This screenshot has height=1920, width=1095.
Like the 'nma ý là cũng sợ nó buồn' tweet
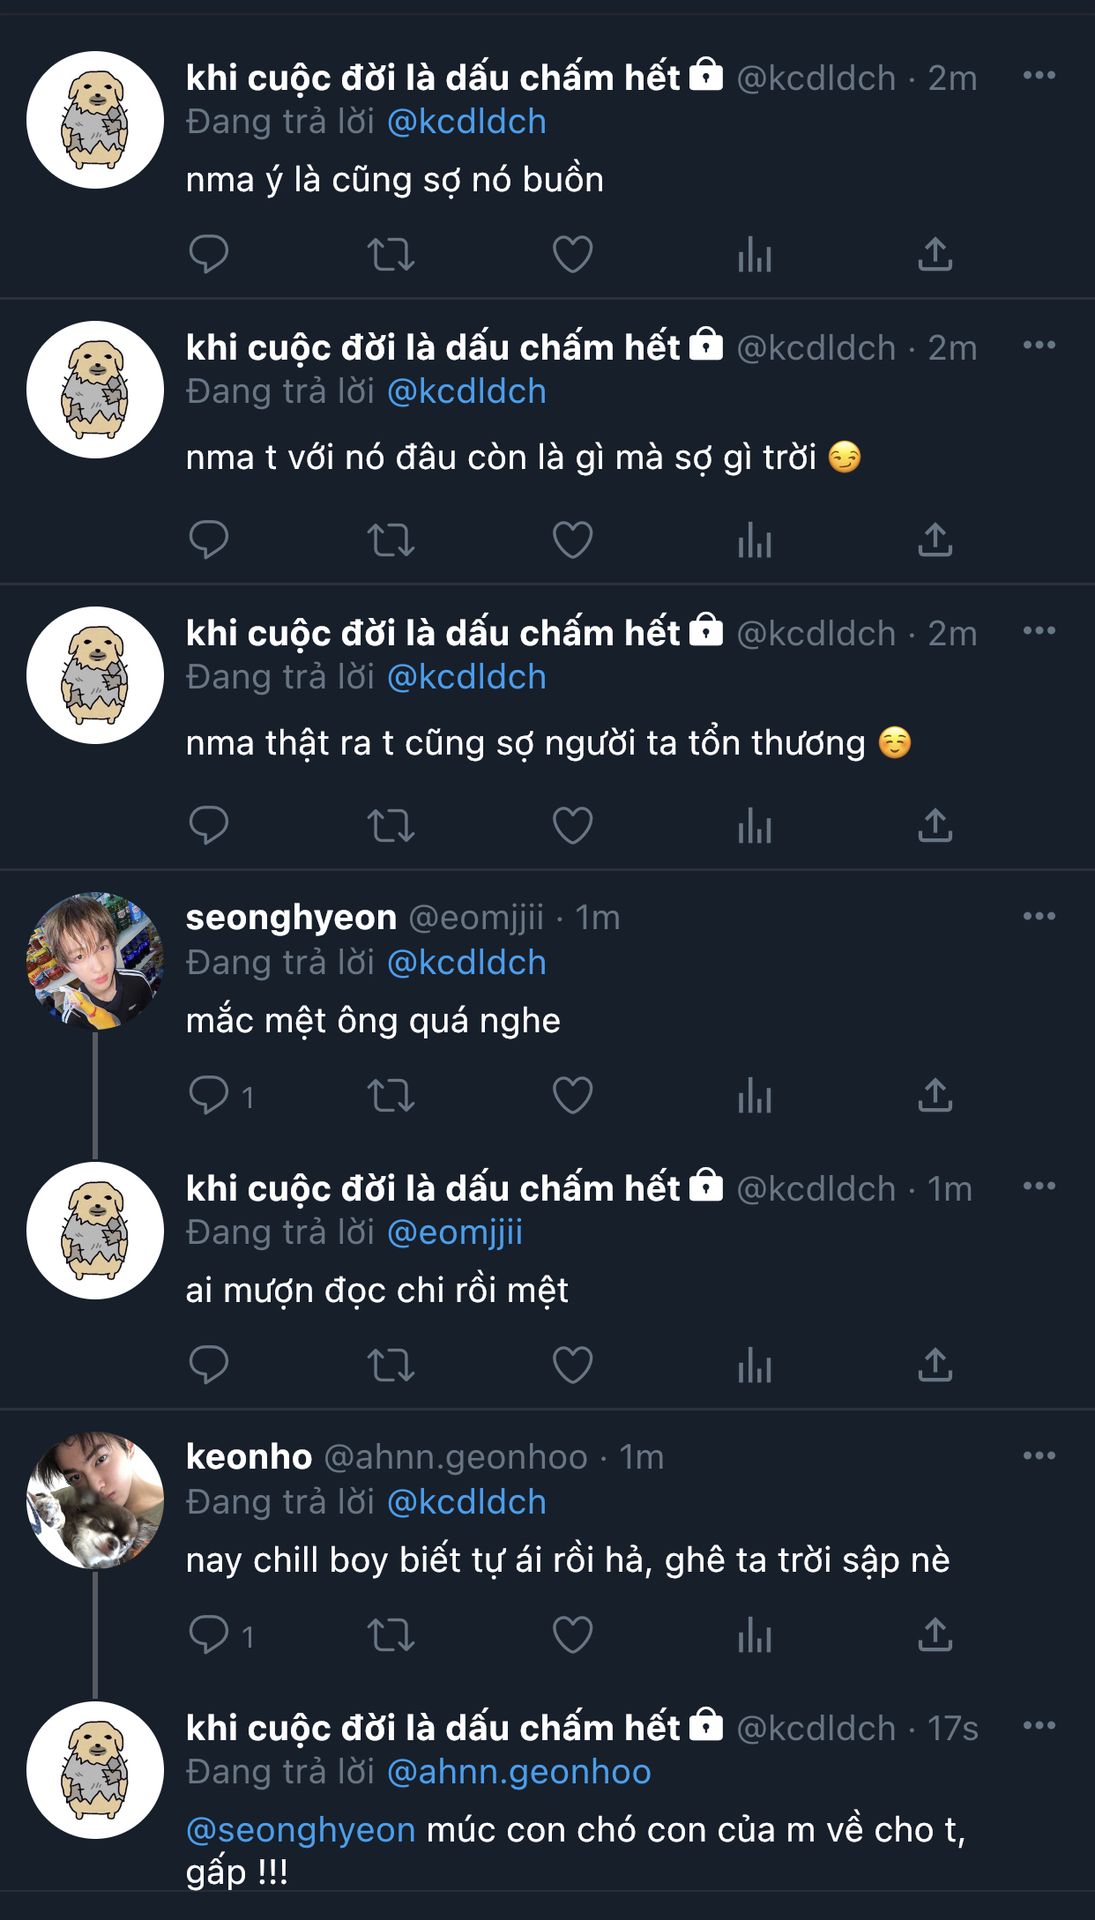[572, 254]
